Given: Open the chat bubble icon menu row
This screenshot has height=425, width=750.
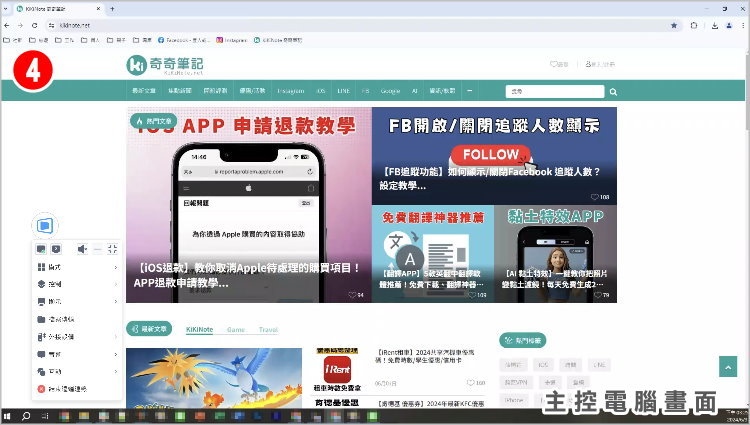Looking at the screenshot, I should tap(77, 354).
